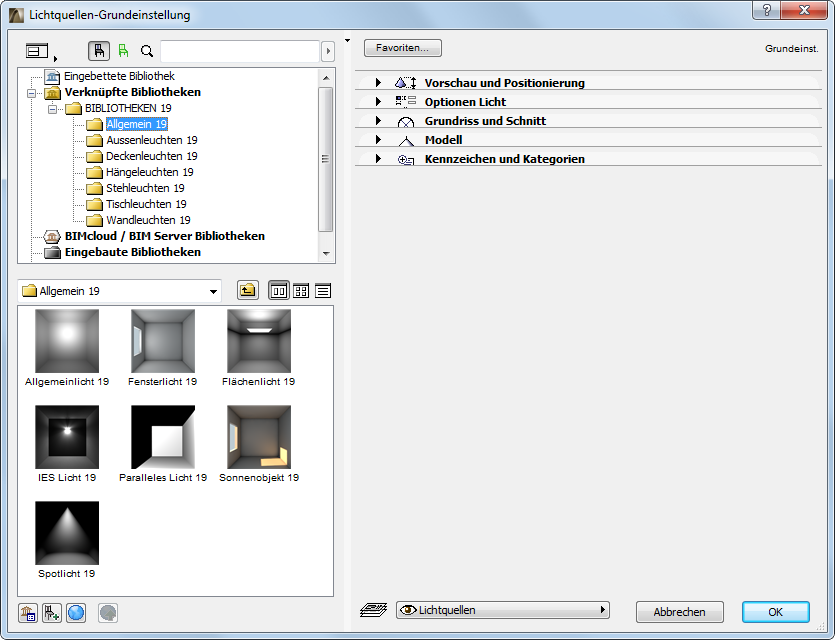Switch to large icons view
The image size is (835, 640).
coord(279,291)
